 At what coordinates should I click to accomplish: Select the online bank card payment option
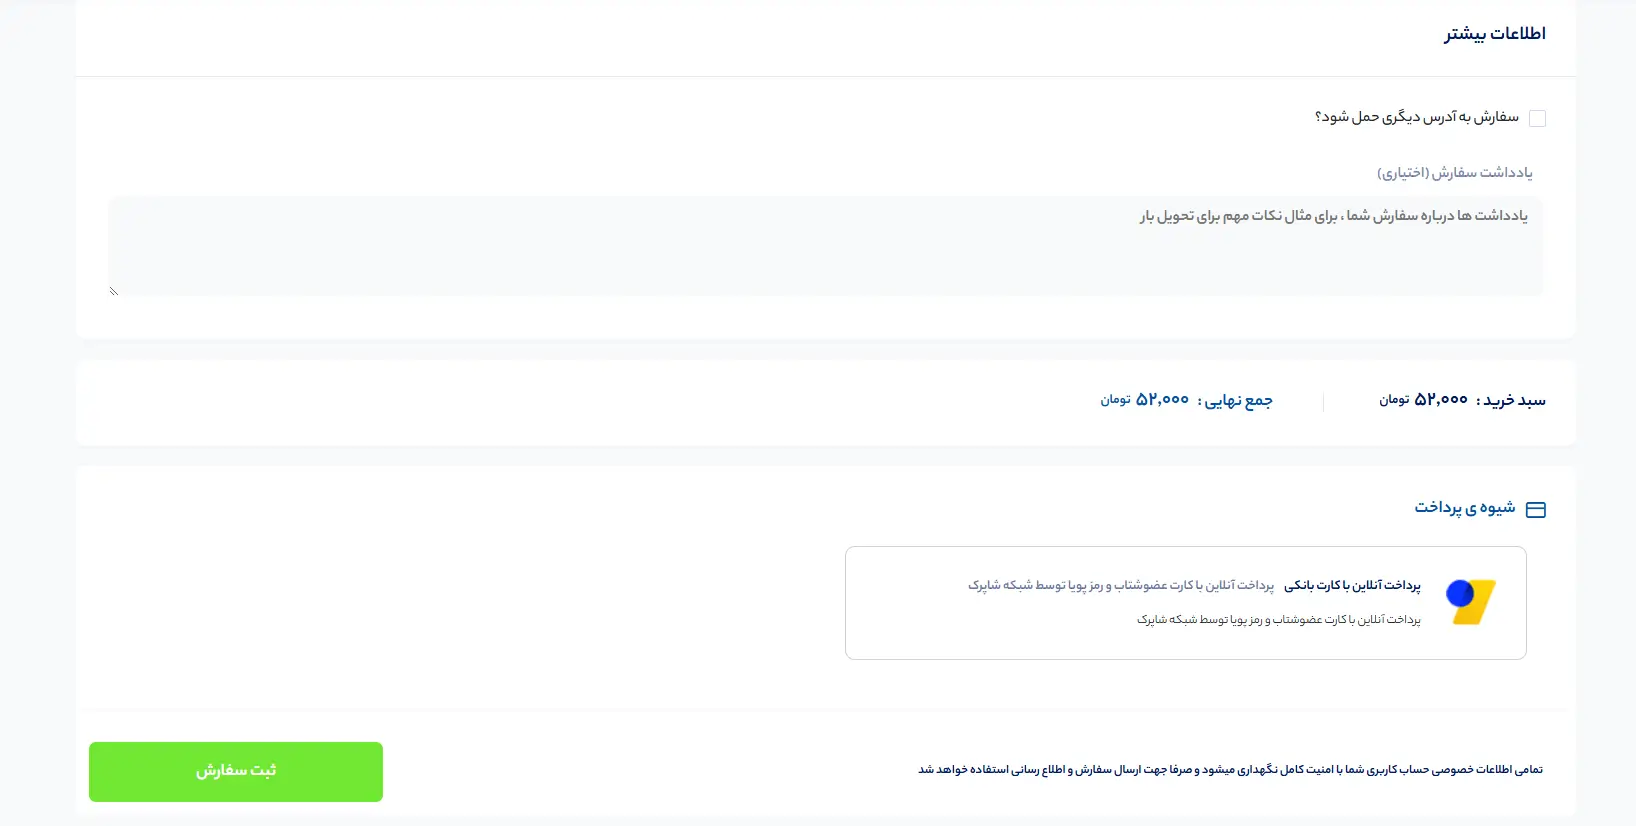coord(1185,603)
